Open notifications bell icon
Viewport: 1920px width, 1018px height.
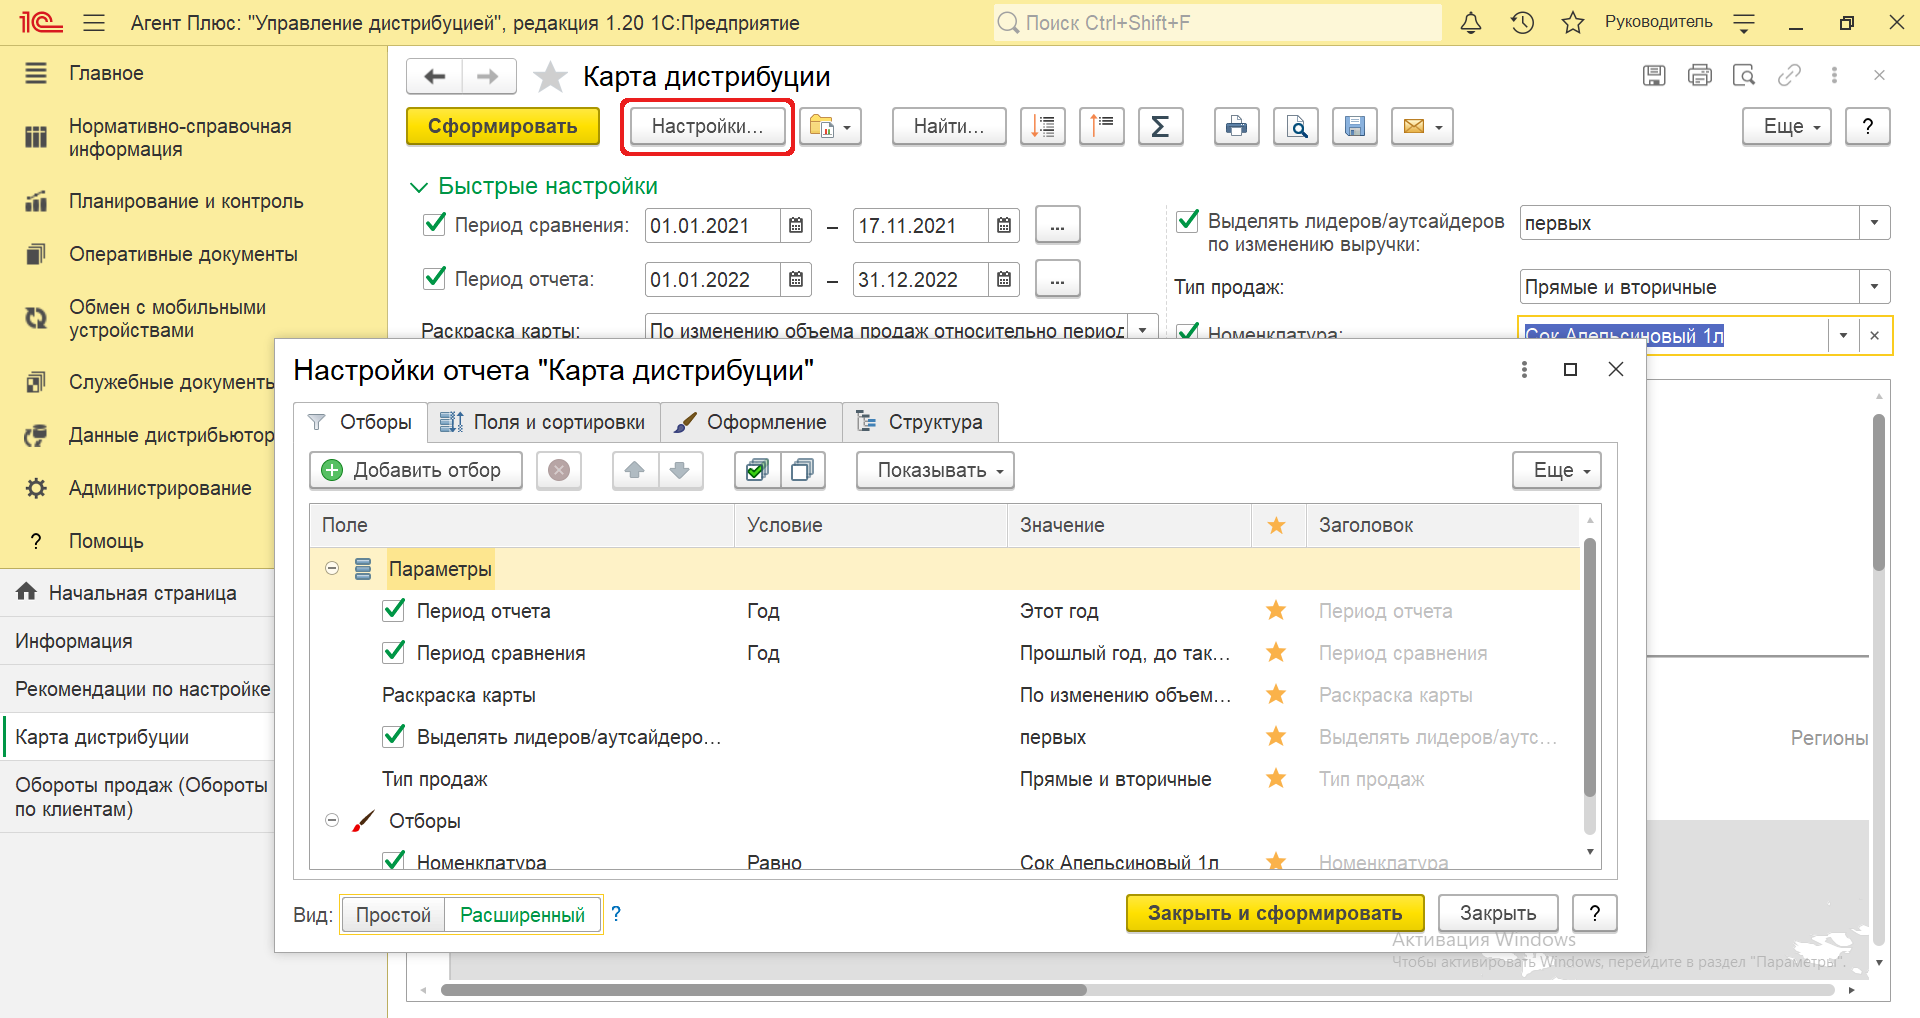coord(1471,22)
